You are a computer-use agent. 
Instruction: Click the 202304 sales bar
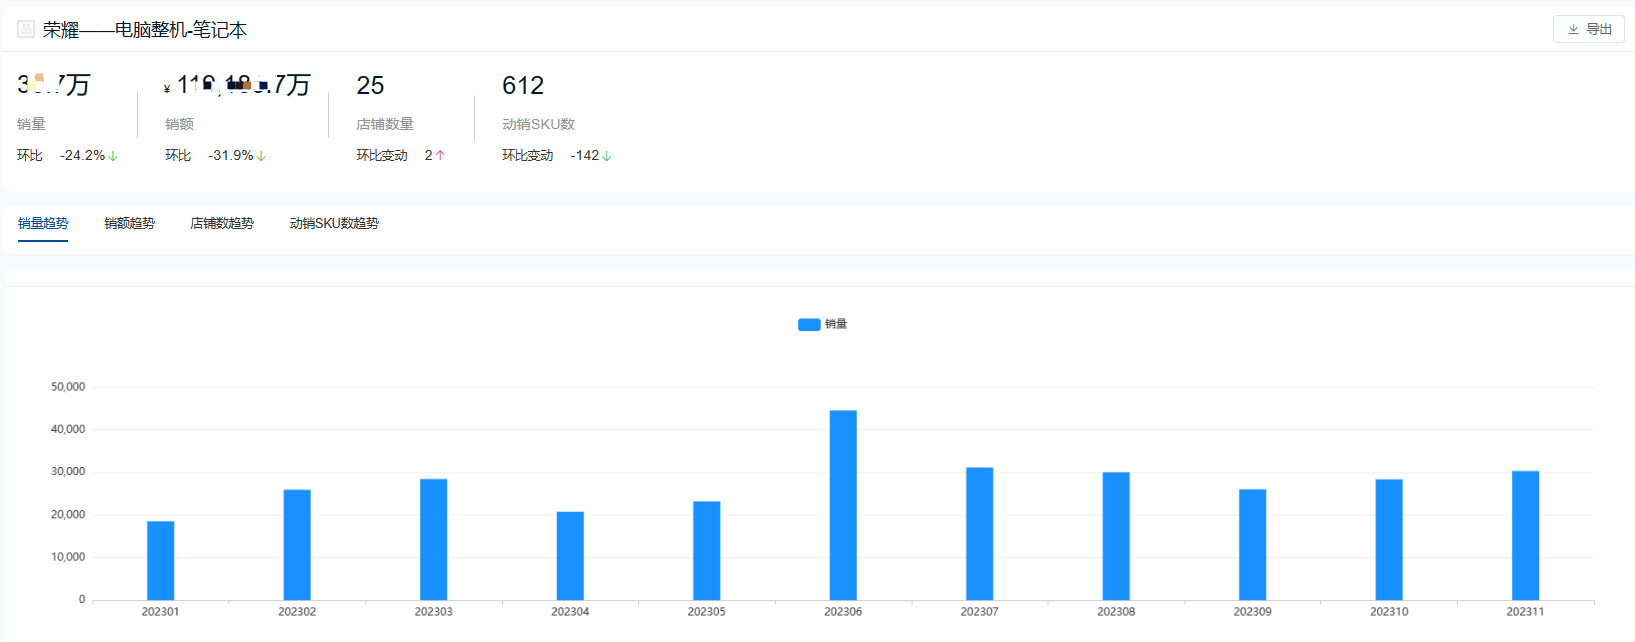tap(570, 556)
